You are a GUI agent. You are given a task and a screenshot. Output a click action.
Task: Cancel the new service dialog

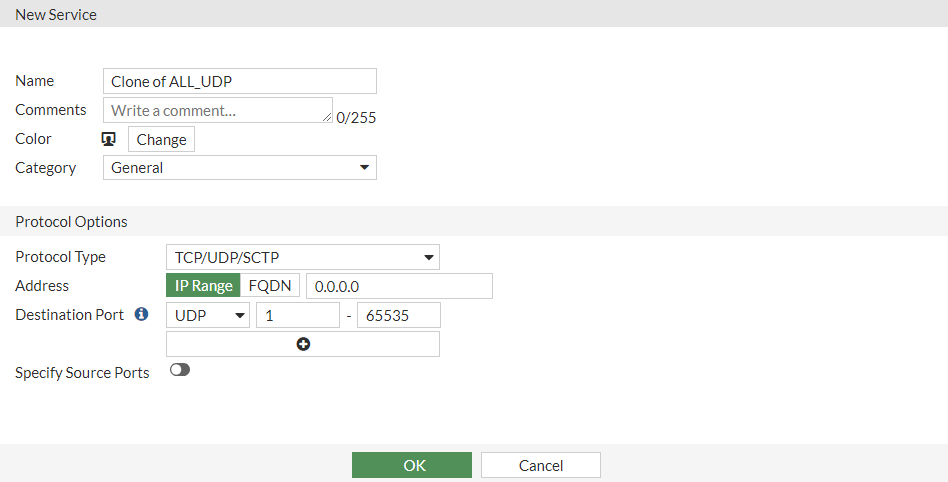(541, 465)
